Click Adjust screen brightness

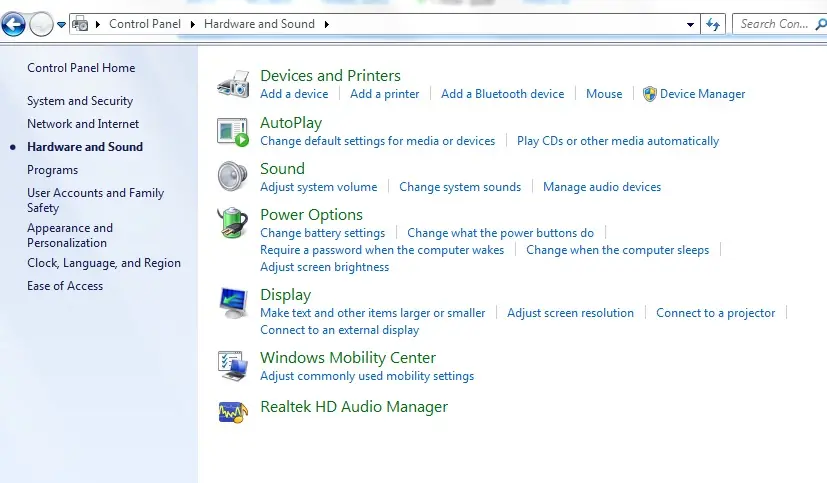pyautogui.click(x=324, y=267)
